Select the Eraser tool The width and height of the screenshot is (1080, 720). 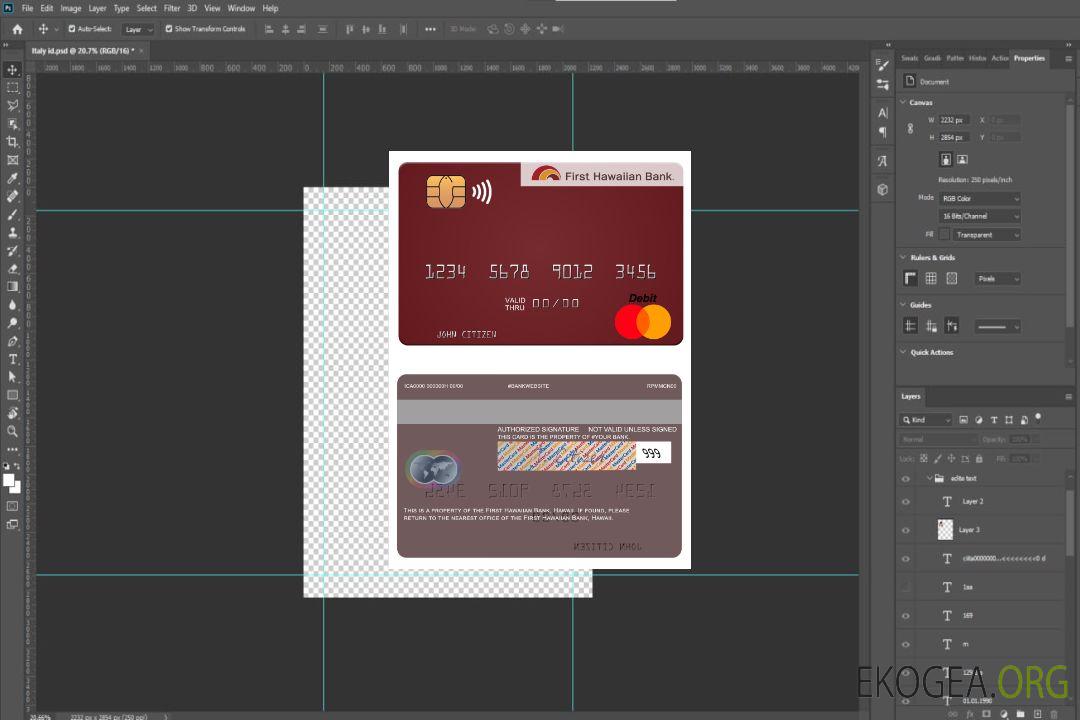pyautogui.click(x=12, y=269)
